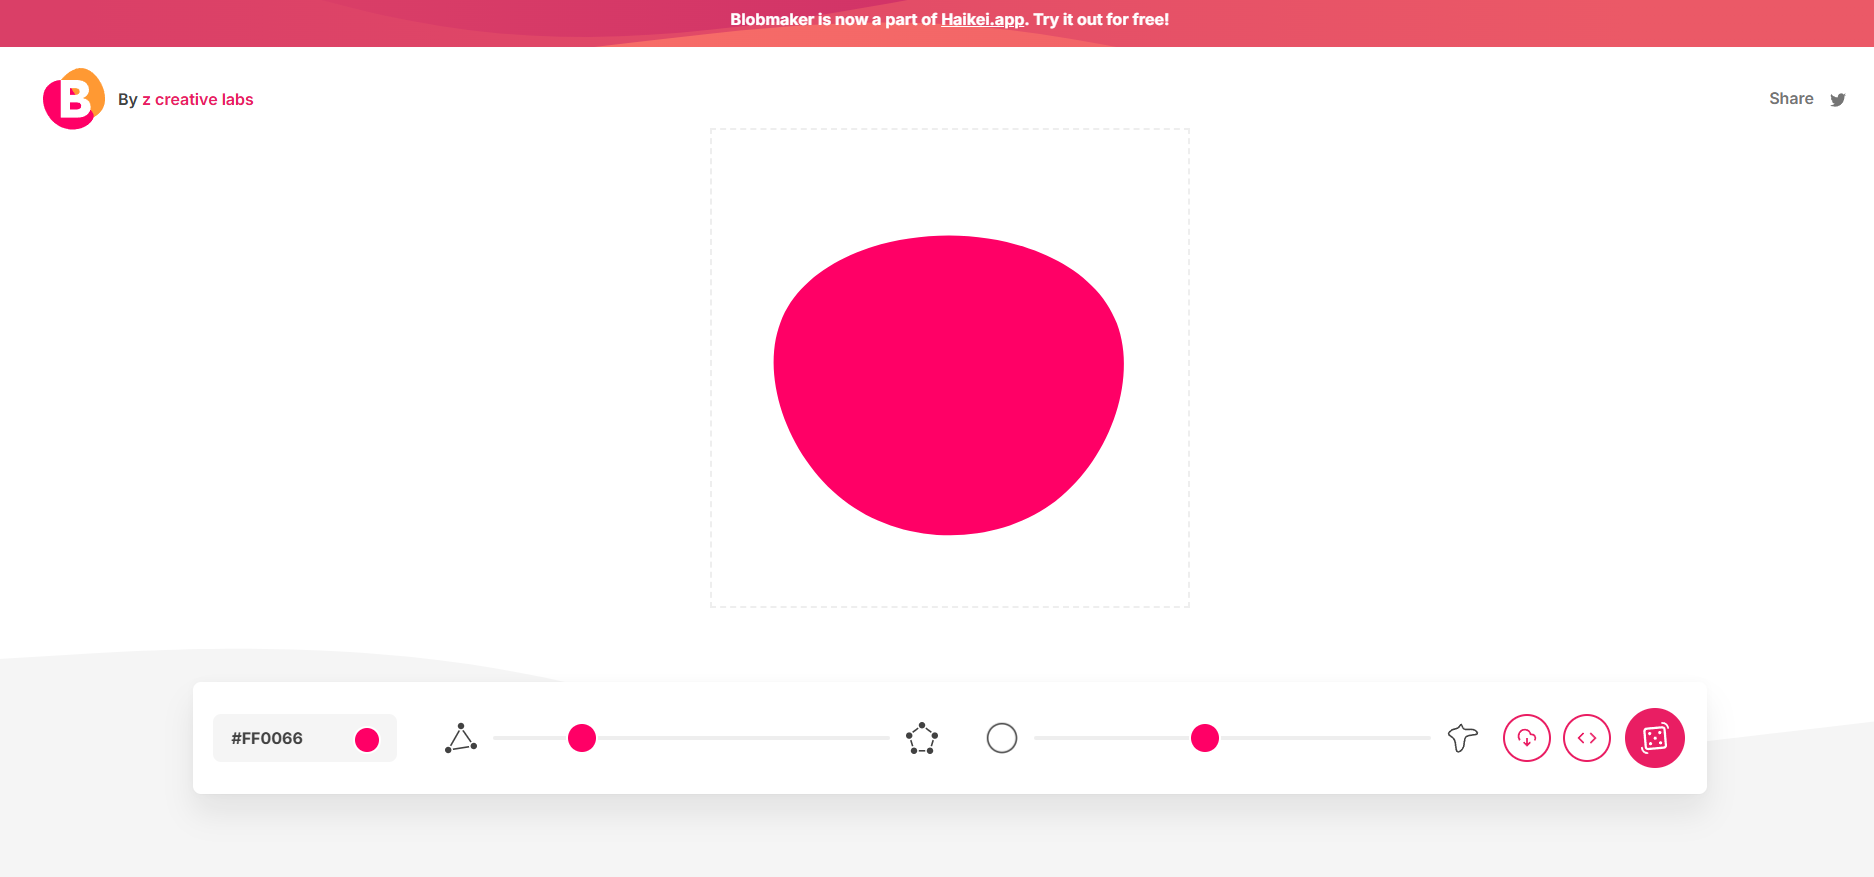The height and width of the screenshot is (877, 1874).
Task: Share via the Twitter bird icon
Action: [x=1838, y=100]
